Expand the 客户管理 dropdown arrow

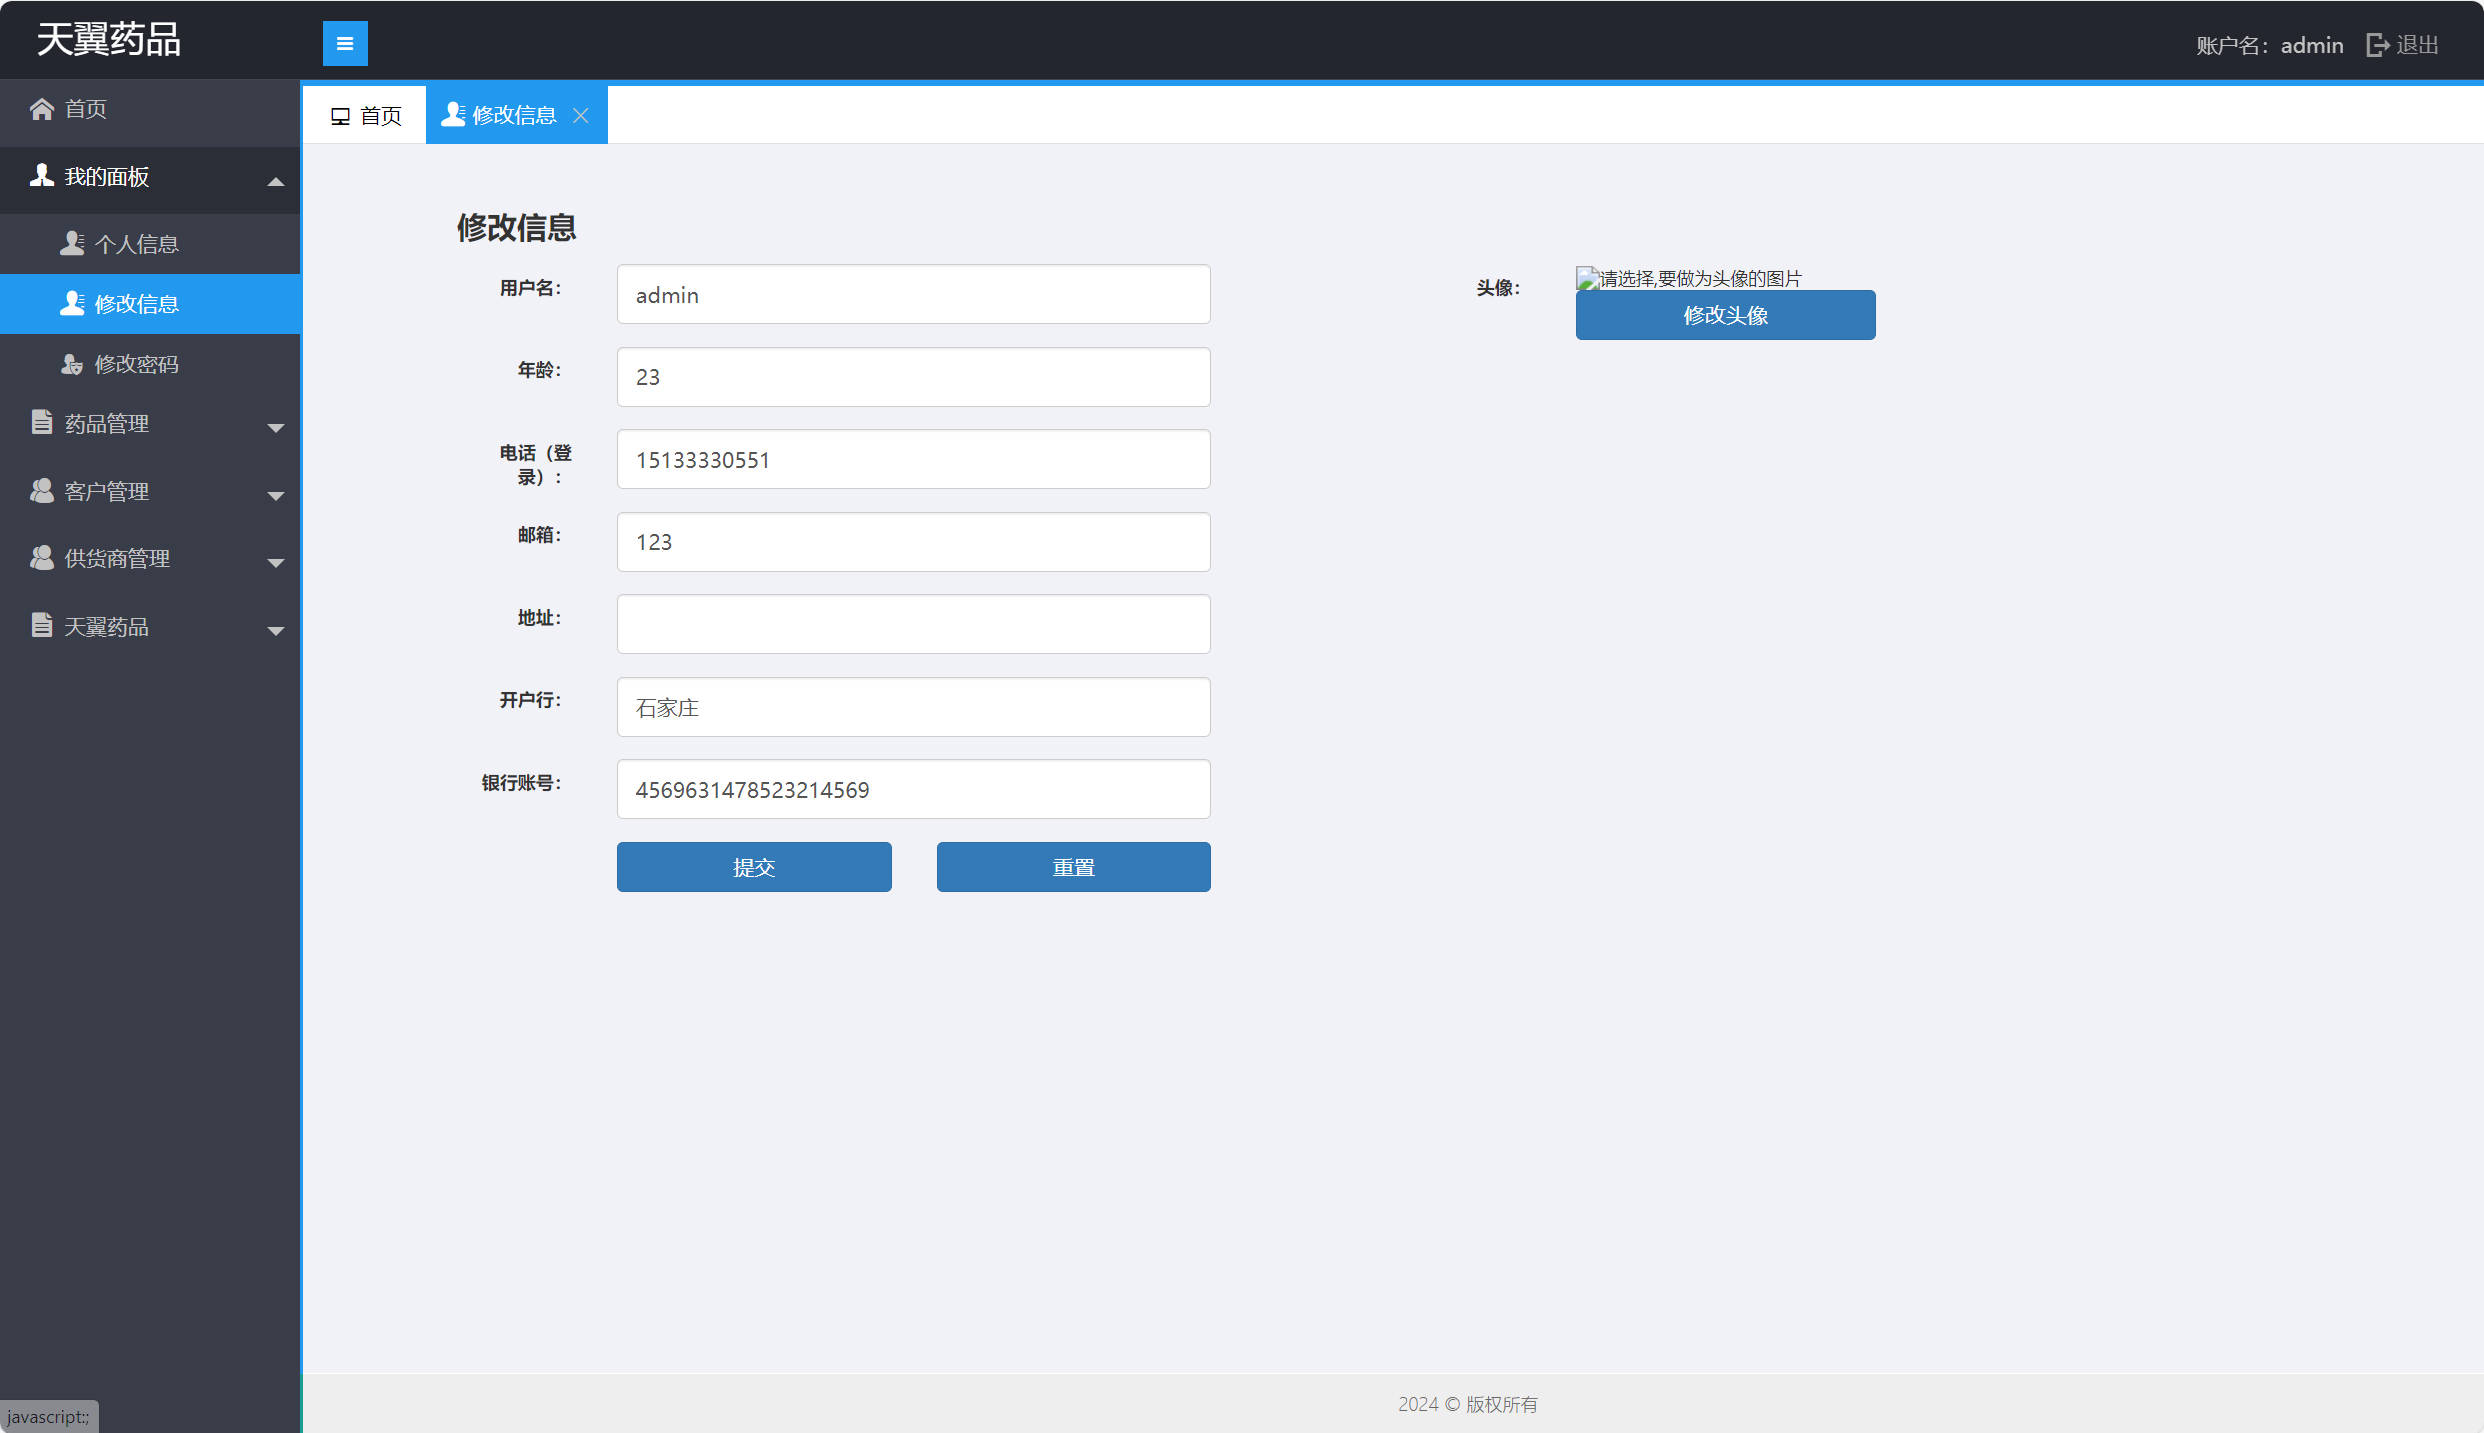[x=276, y=495]
